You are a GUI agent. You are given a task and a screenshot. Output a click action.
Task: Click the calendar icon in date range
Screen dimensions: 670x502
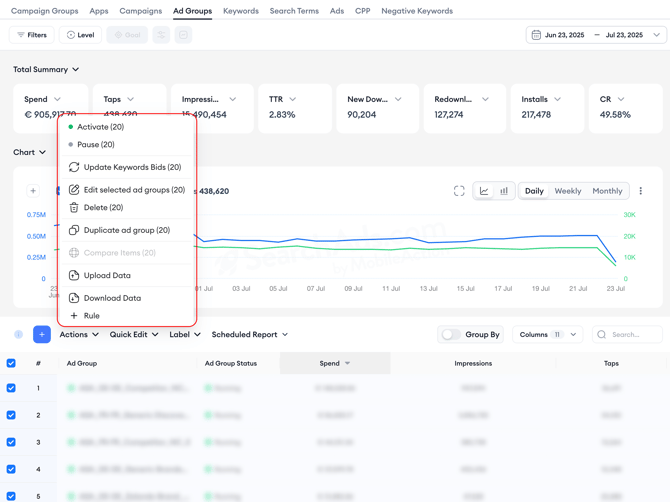click(x=536, y=35)
